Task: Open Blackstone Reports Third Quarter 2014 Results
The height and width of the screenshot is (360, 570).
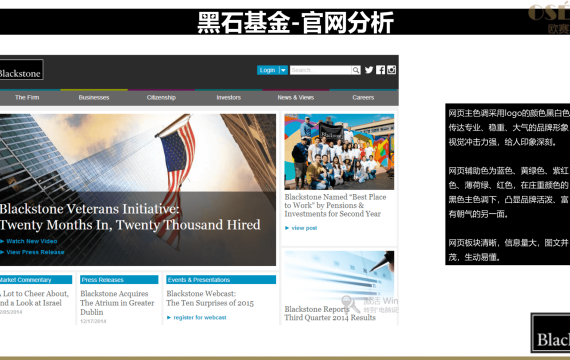Action: pos(330,313)
